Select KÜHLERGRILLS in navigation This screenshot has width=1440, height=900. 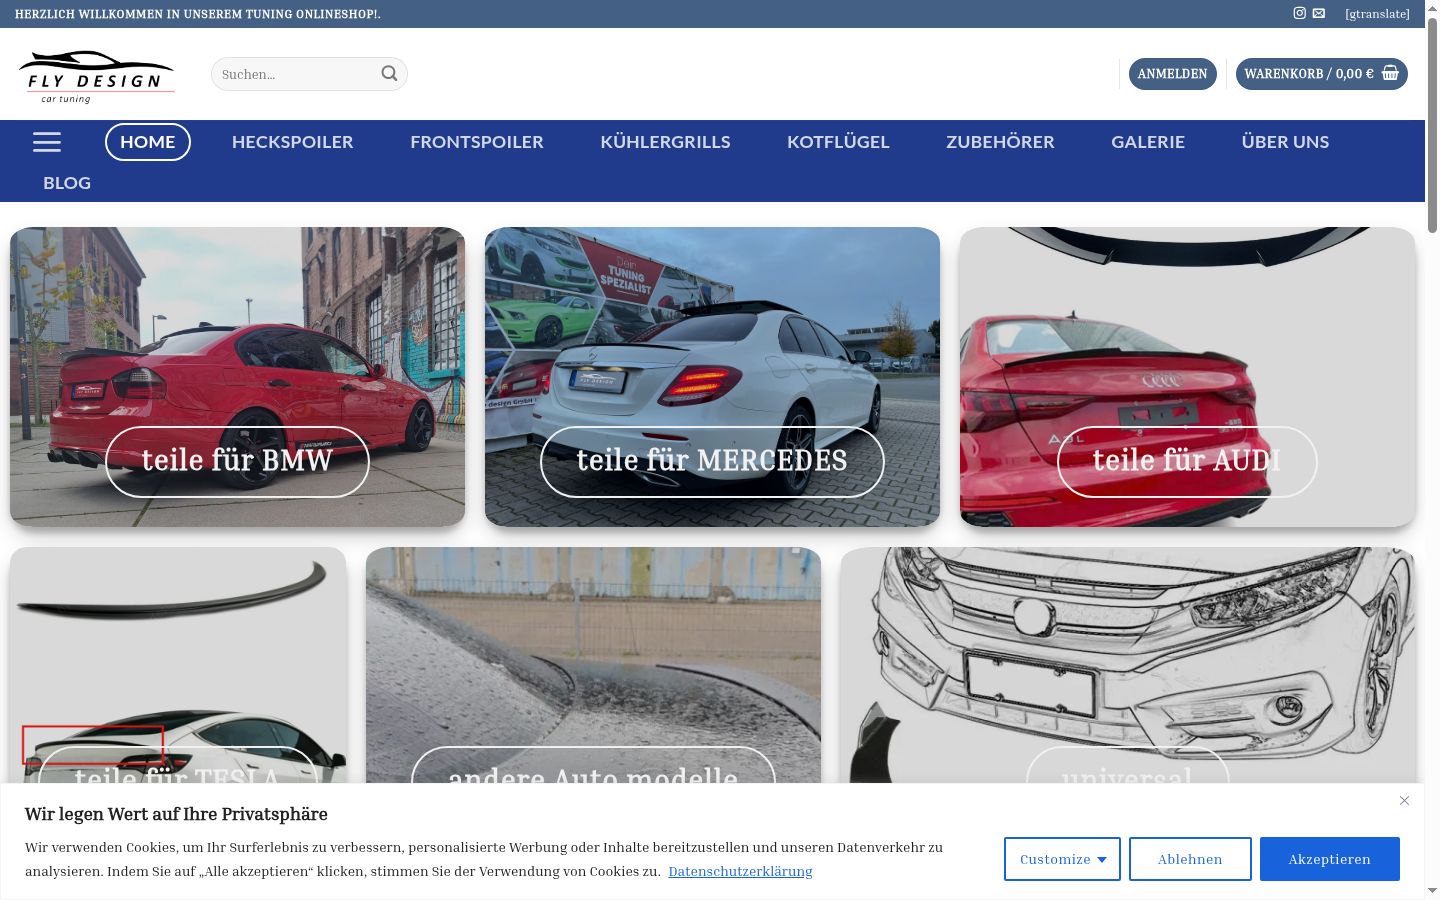pos(665,142)
